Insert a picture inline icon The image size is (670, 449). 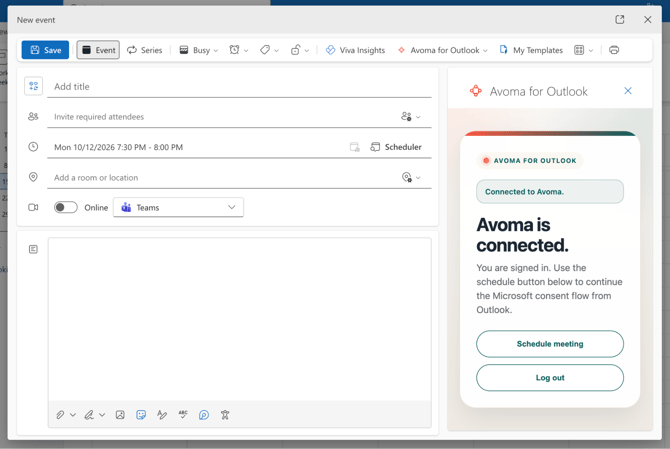point(120,415)
